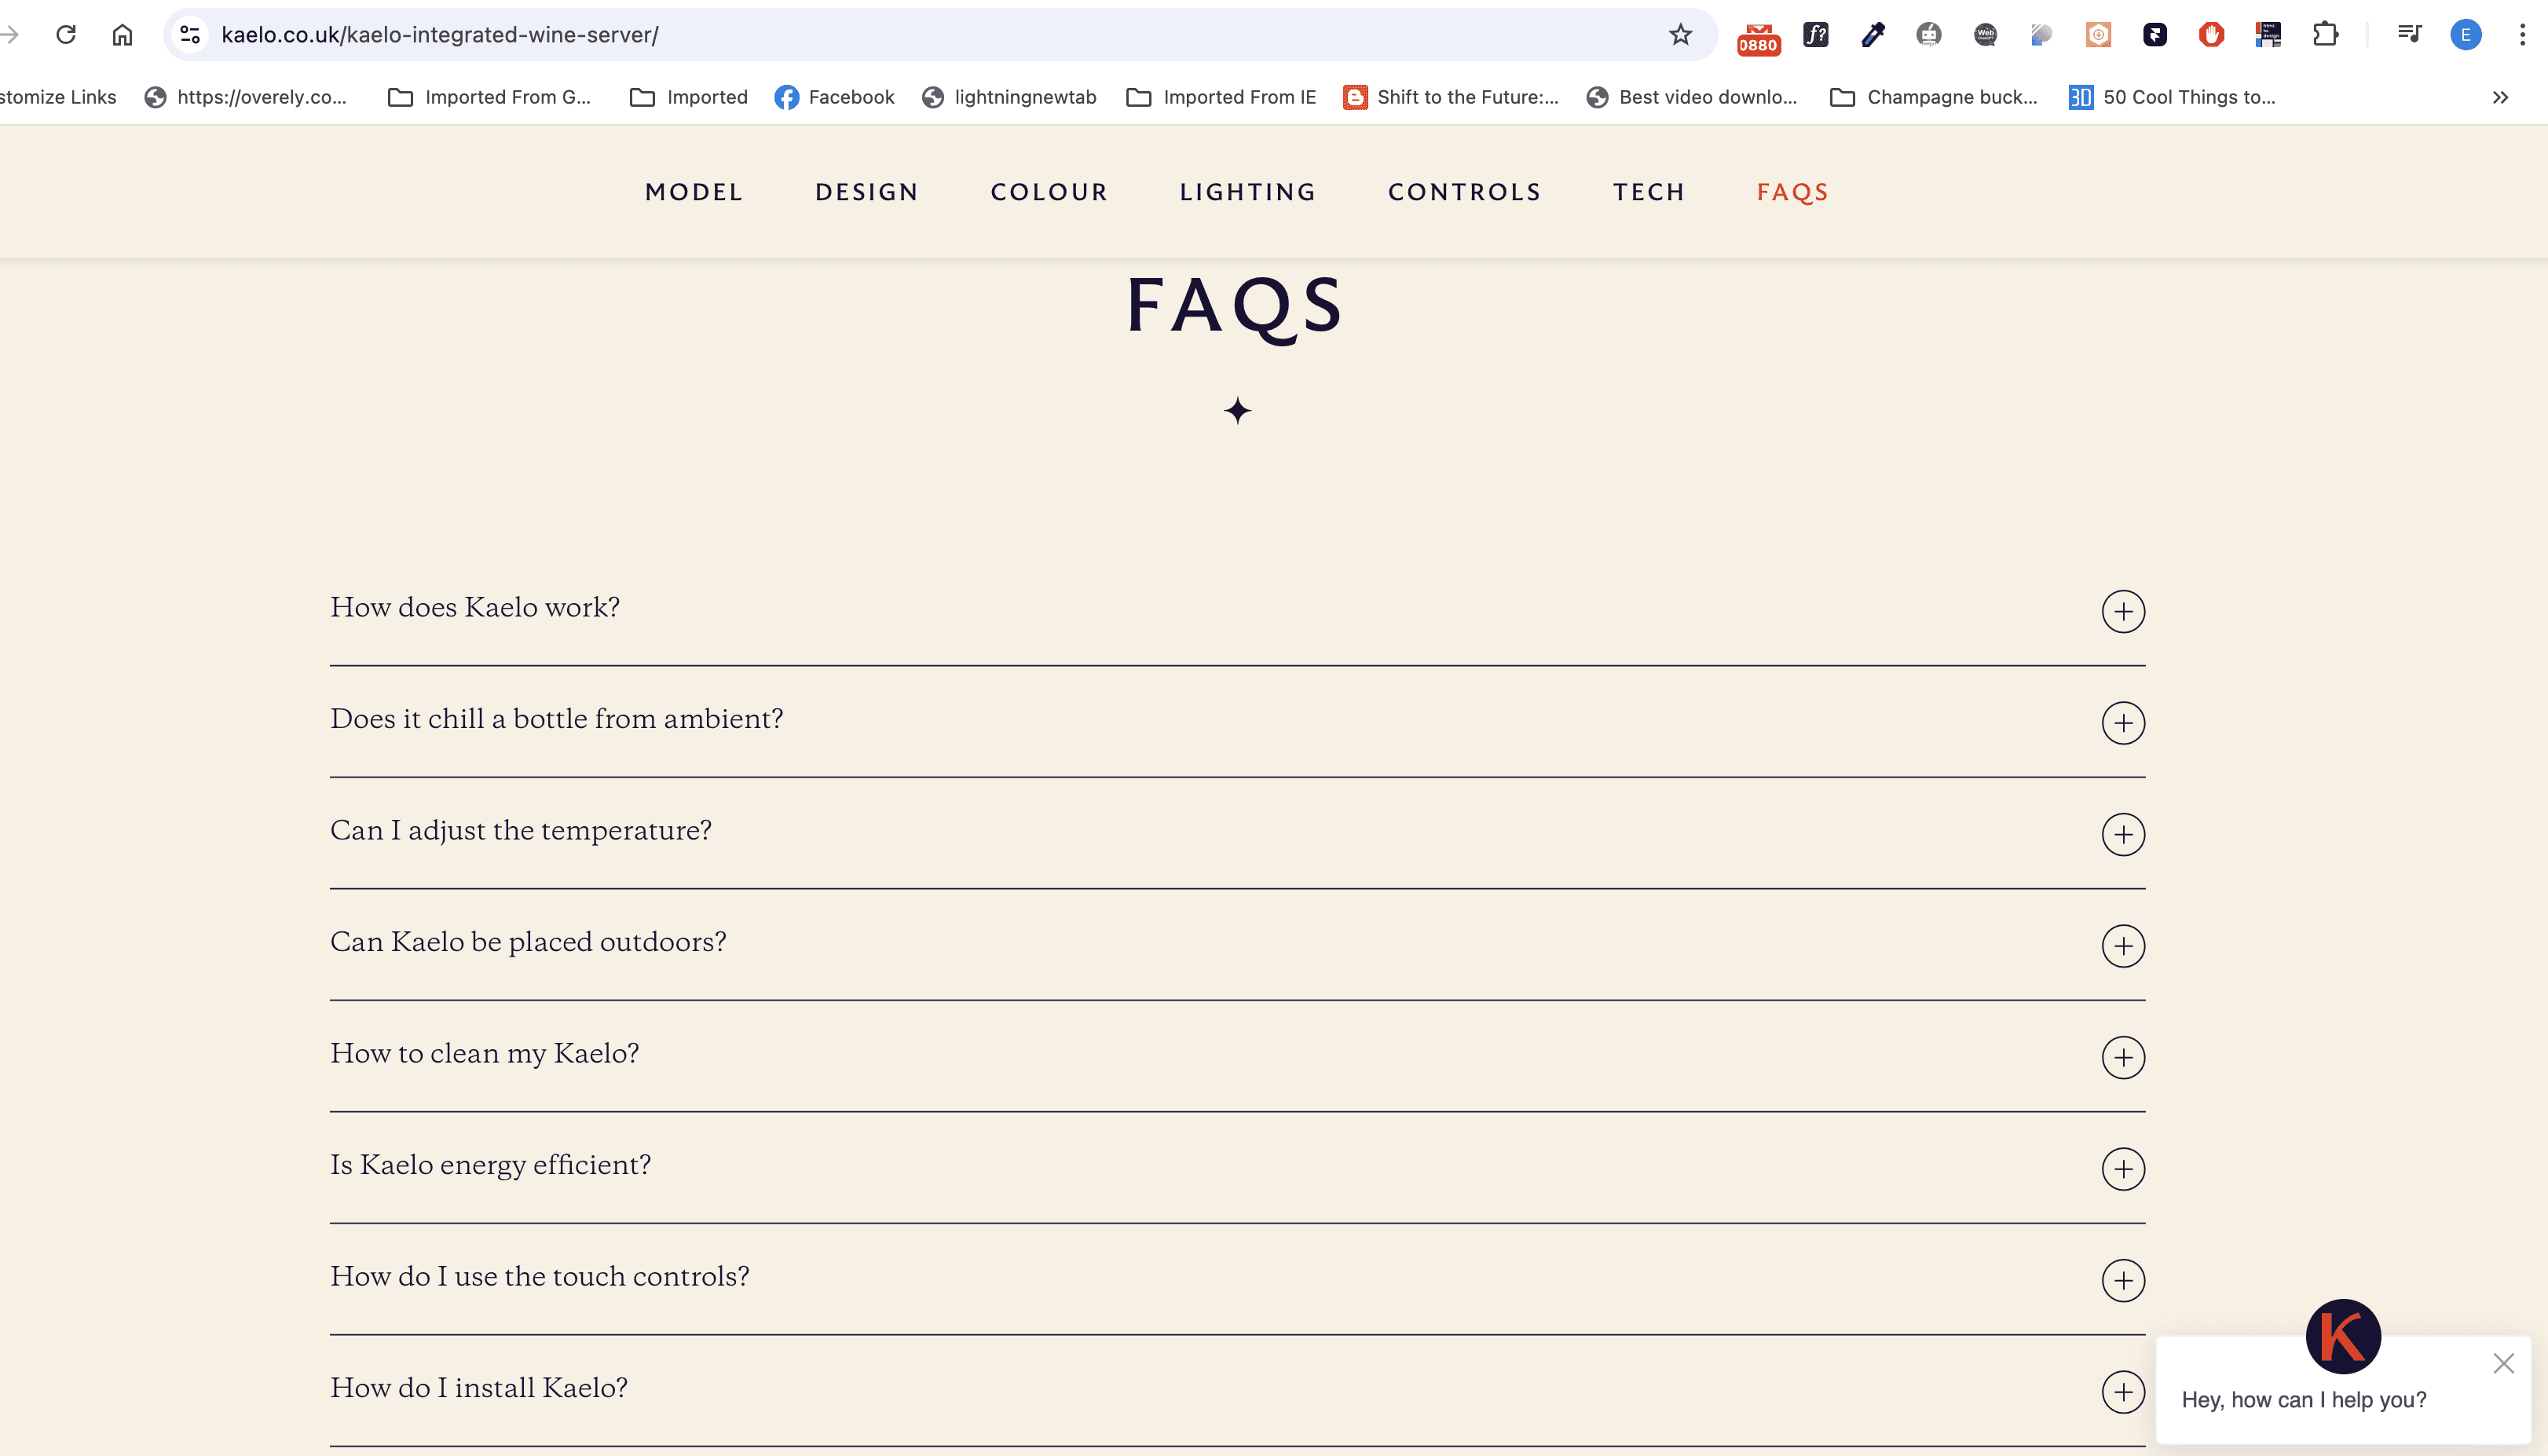
Task: Activate the eyedropper color picker extension
Action: point(1872,35)
